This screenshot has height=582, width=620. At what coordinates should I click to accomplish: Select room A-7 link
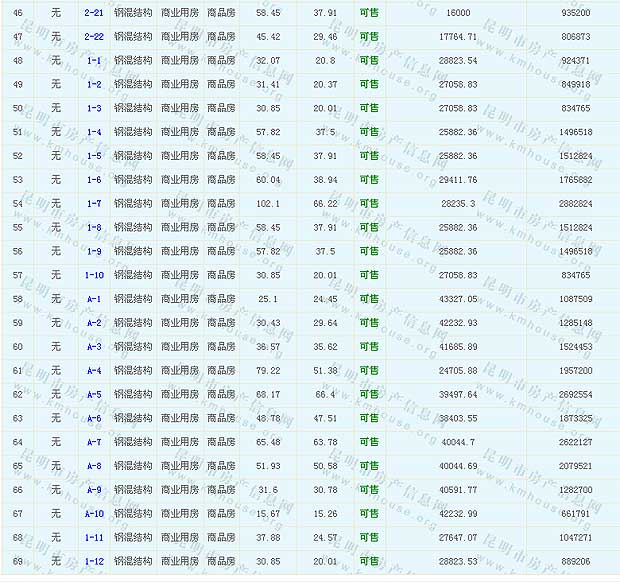(94, 442)
